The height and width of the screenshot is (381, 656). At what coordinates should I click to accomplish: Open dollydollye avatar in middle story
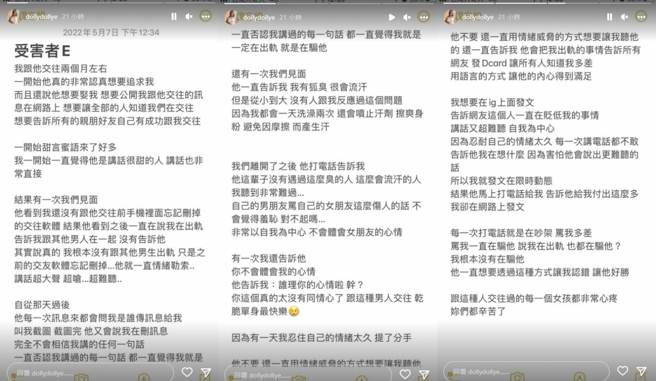pos(231,17)
